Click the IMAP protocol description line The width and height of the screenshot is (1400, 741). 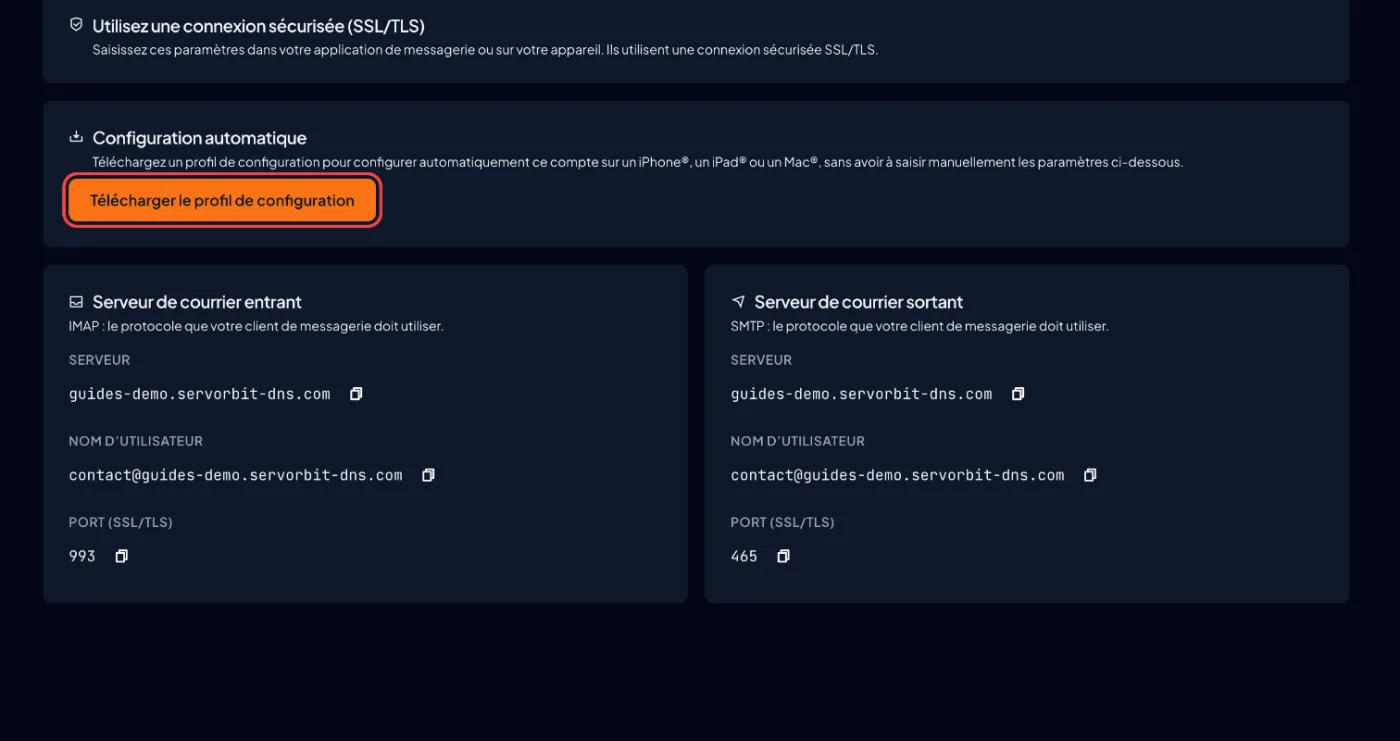(x=256, y=326)
